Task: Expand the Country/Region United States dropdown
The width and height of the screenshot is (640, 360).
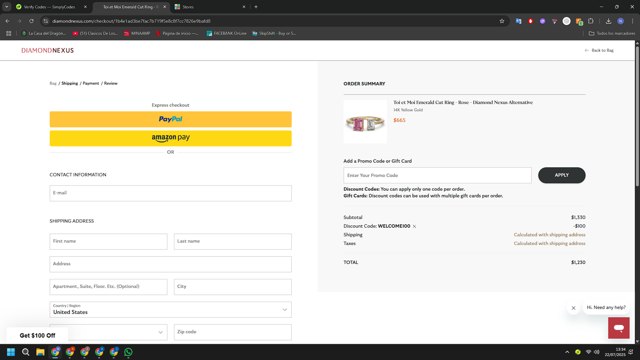Action: coord(171,309)
